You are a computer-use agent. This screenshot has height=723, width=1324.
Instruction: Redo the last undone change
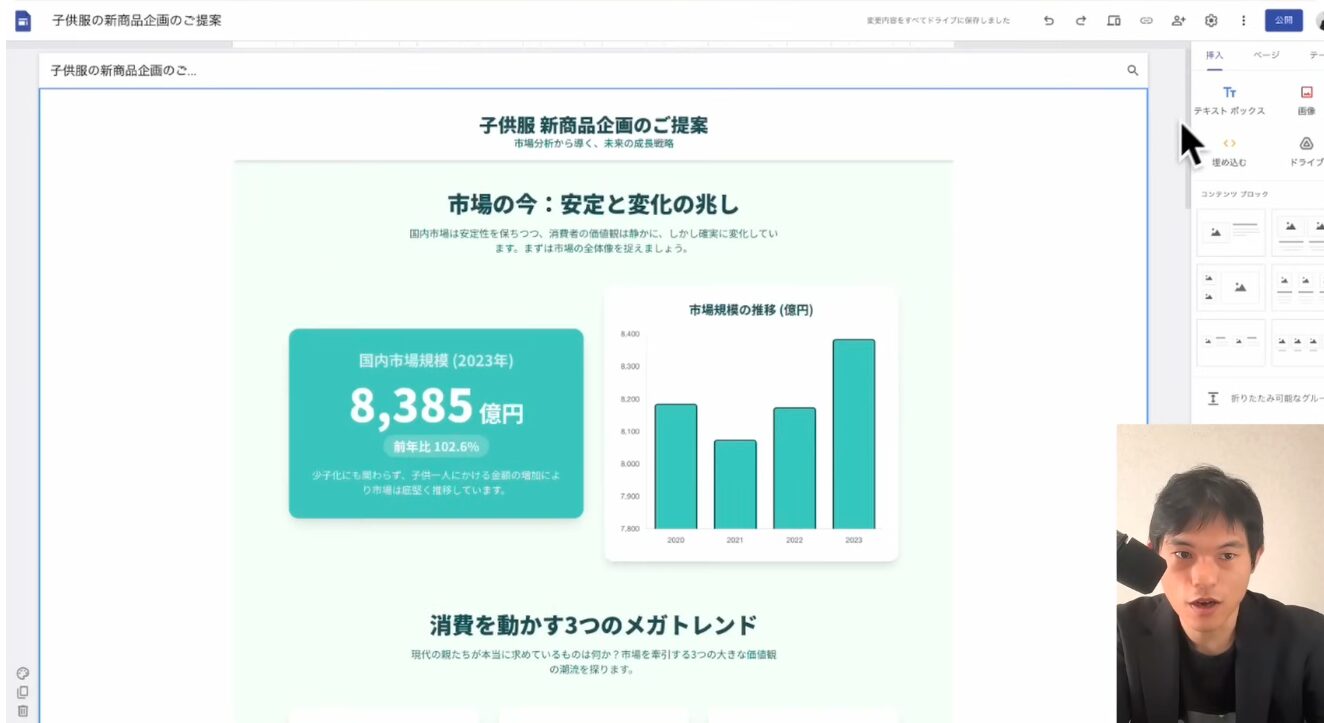click(1081, 20)
